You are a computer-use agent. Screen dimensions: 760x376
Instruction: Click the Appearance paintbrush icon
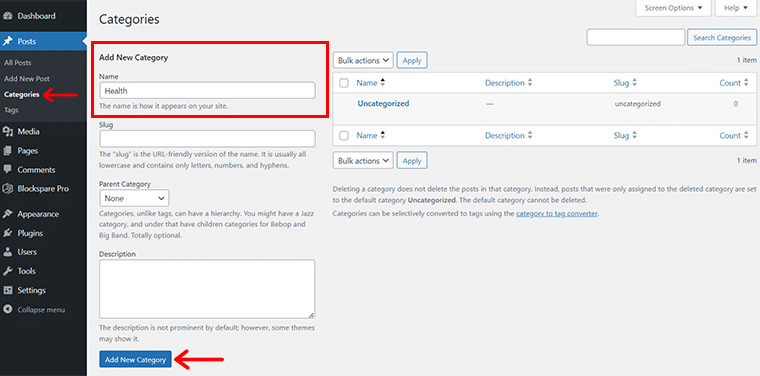tap(7, 214)
